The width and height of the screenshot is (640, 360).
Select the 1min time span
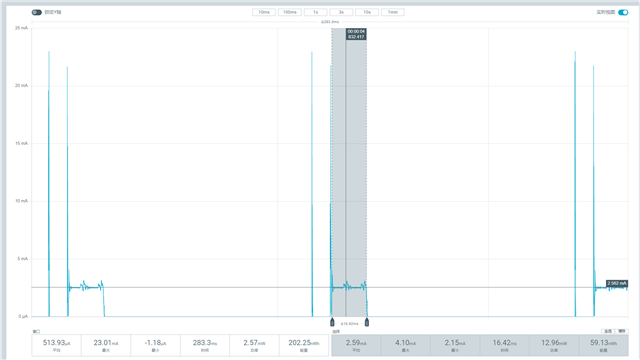coord(393,12)
